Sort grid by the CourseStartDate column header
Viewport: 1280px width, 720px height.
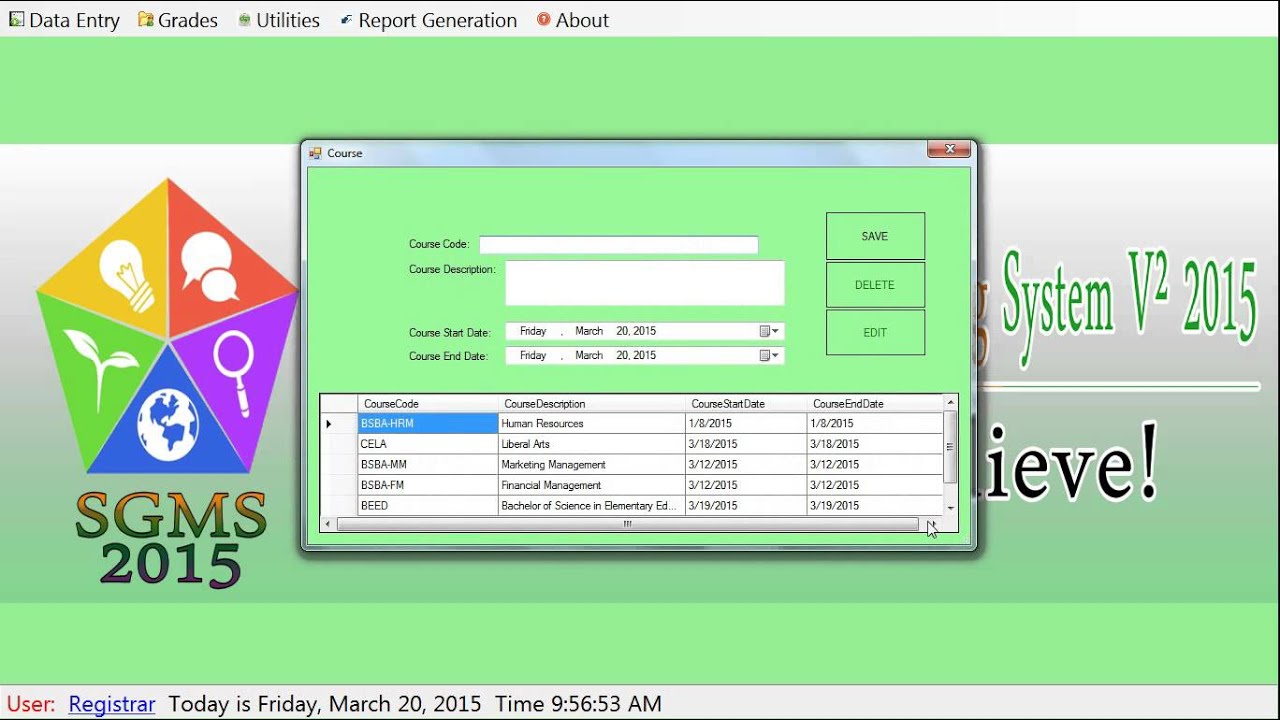(x=746, y=404)
